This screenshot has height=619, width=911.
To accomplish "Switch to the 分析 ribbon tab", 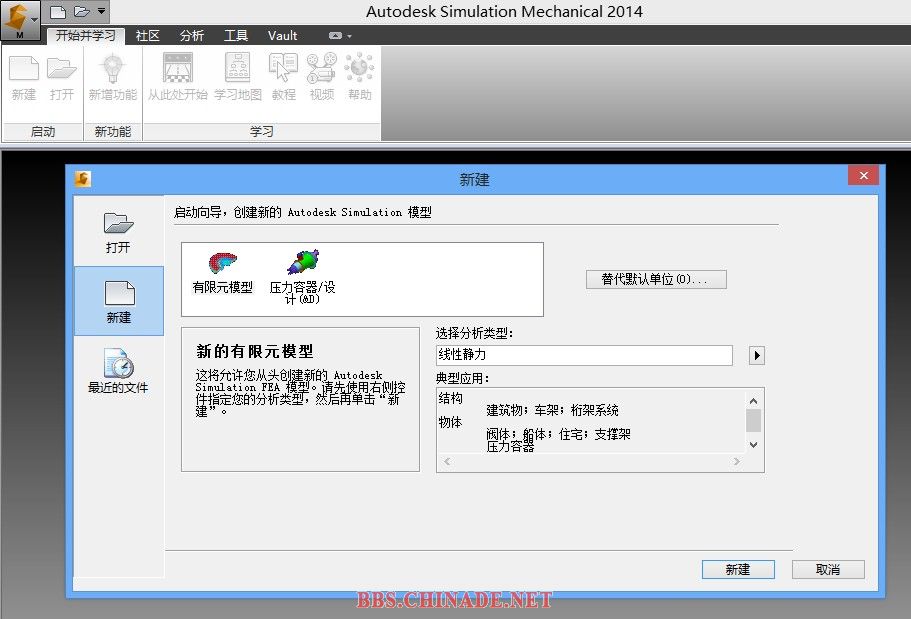I will (x=191, y=35).
